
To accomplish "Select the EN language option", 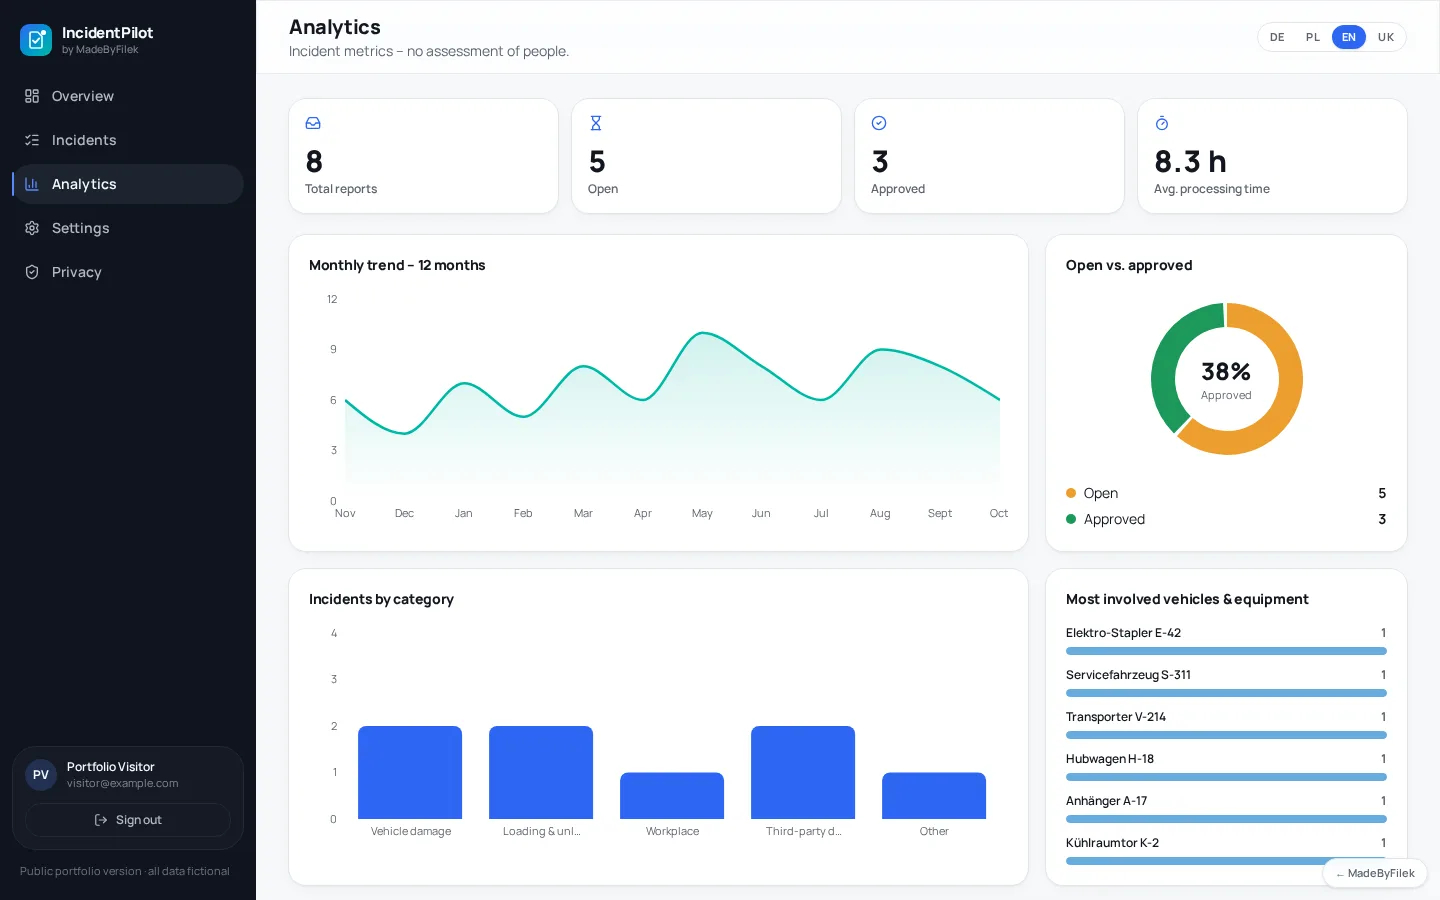I will click(1349, 37).
